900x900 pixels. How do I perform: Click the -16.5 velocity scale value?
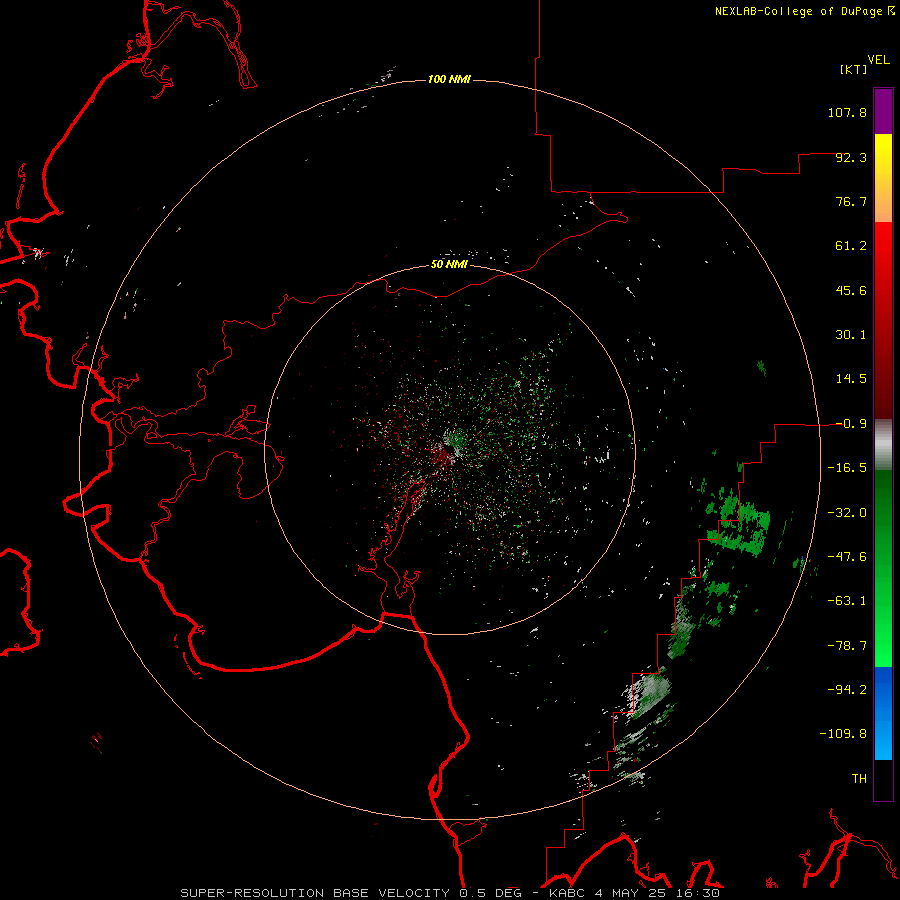847,468
